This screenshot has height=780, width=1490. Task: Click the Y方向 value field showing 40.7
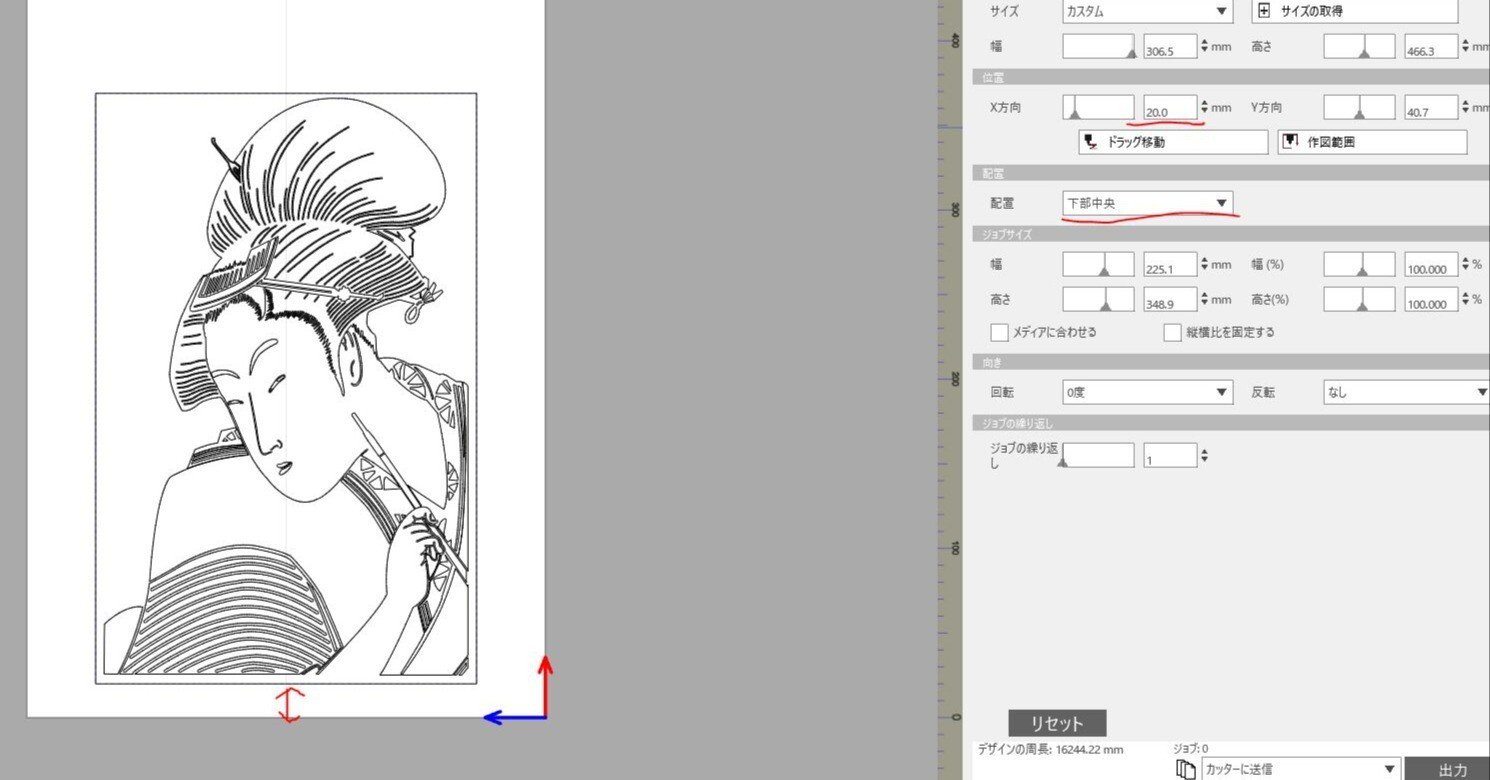1431,108
